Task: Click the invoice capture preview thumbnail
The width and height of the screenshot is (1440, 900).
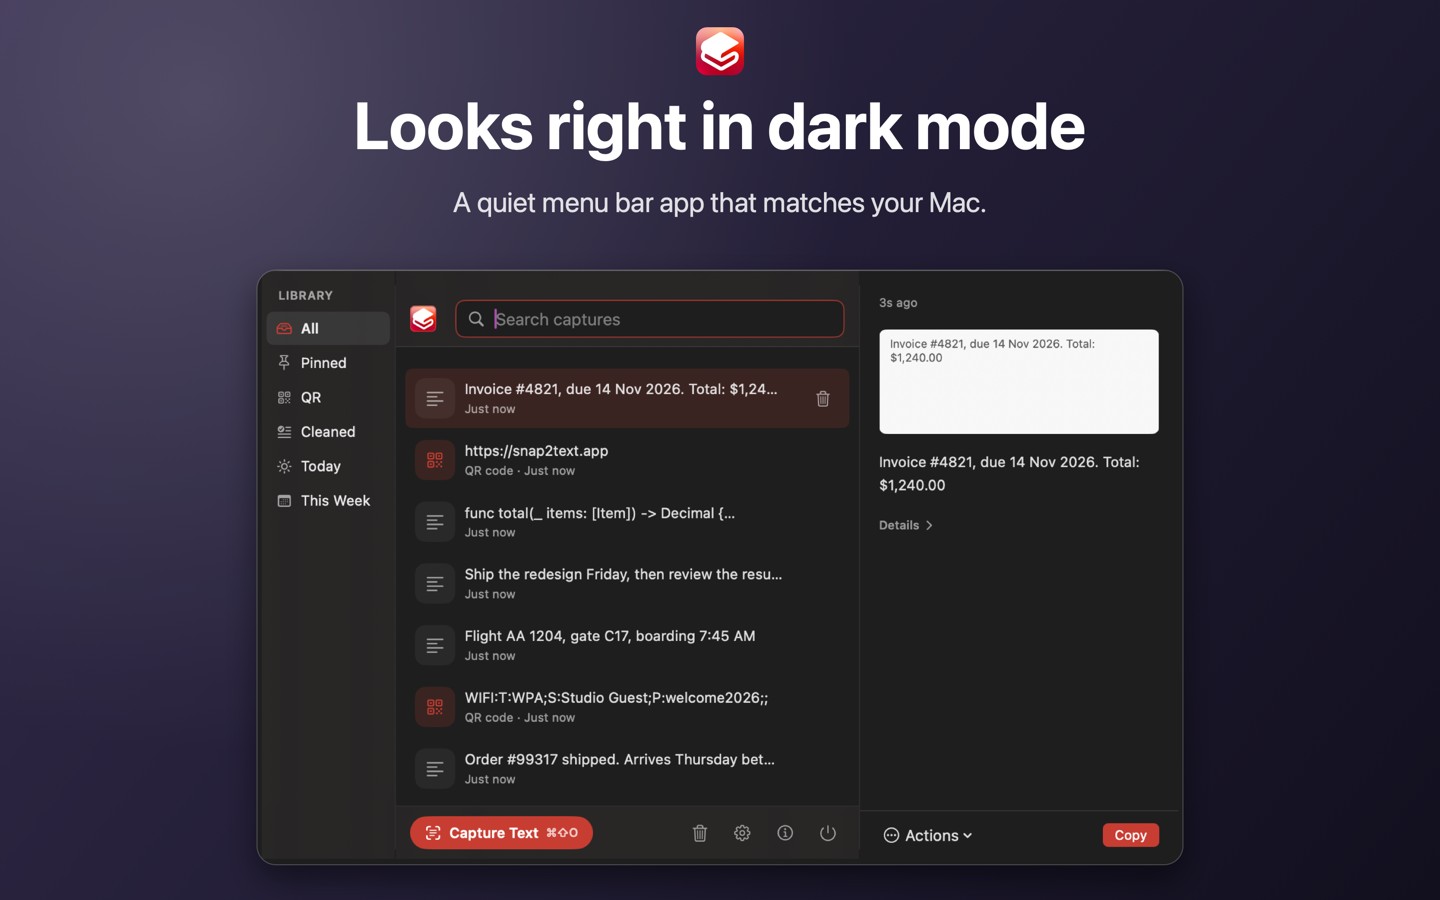Action: 1019,382
